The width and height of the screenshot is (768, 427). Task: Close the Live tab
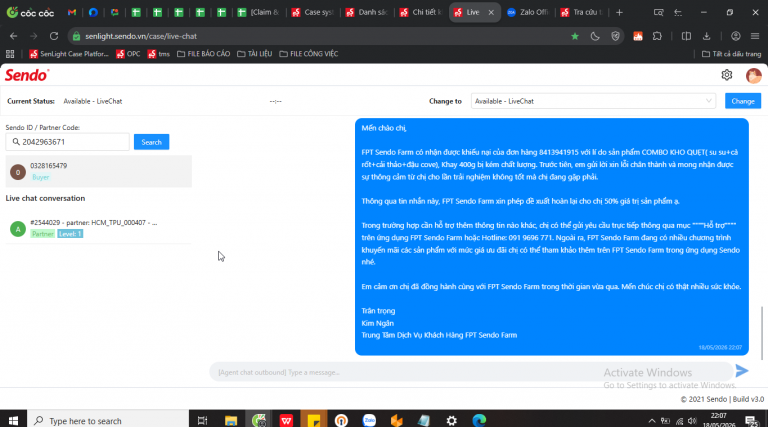point(491,12)
